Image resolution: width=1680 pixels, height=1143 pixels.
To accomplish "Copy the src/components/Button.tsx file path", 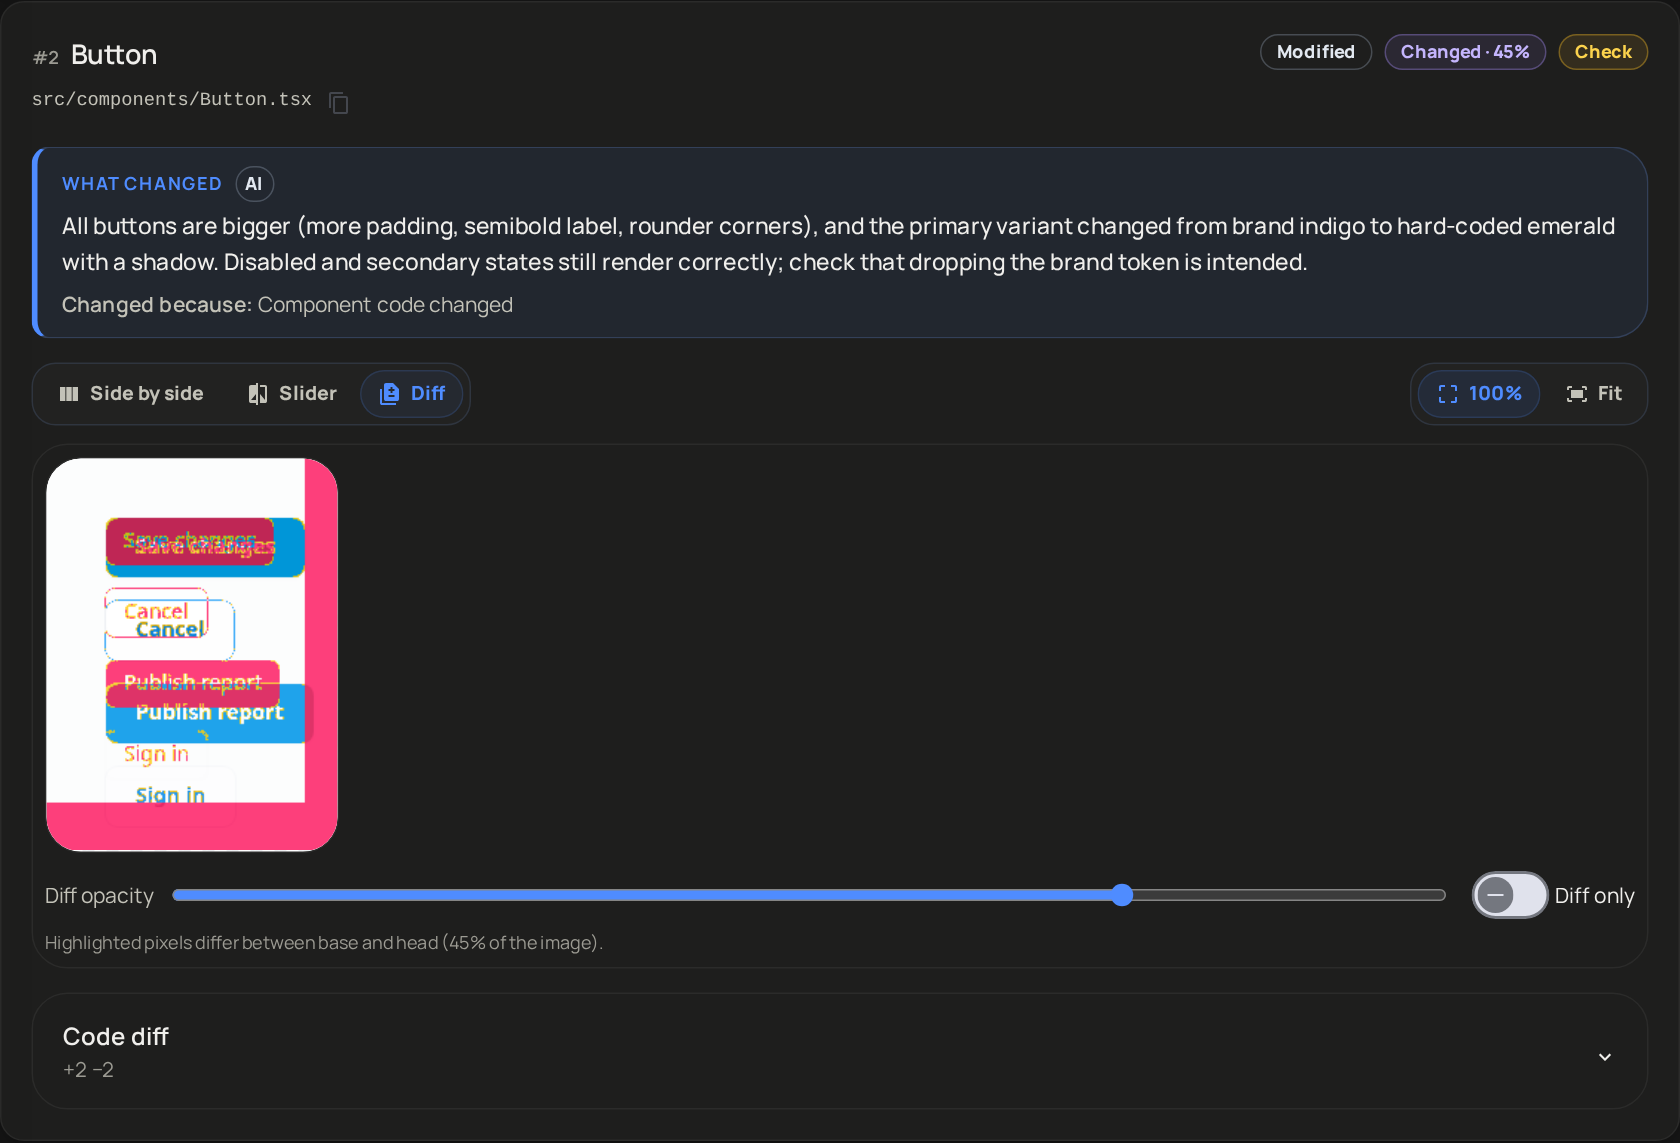I will 339,102.
